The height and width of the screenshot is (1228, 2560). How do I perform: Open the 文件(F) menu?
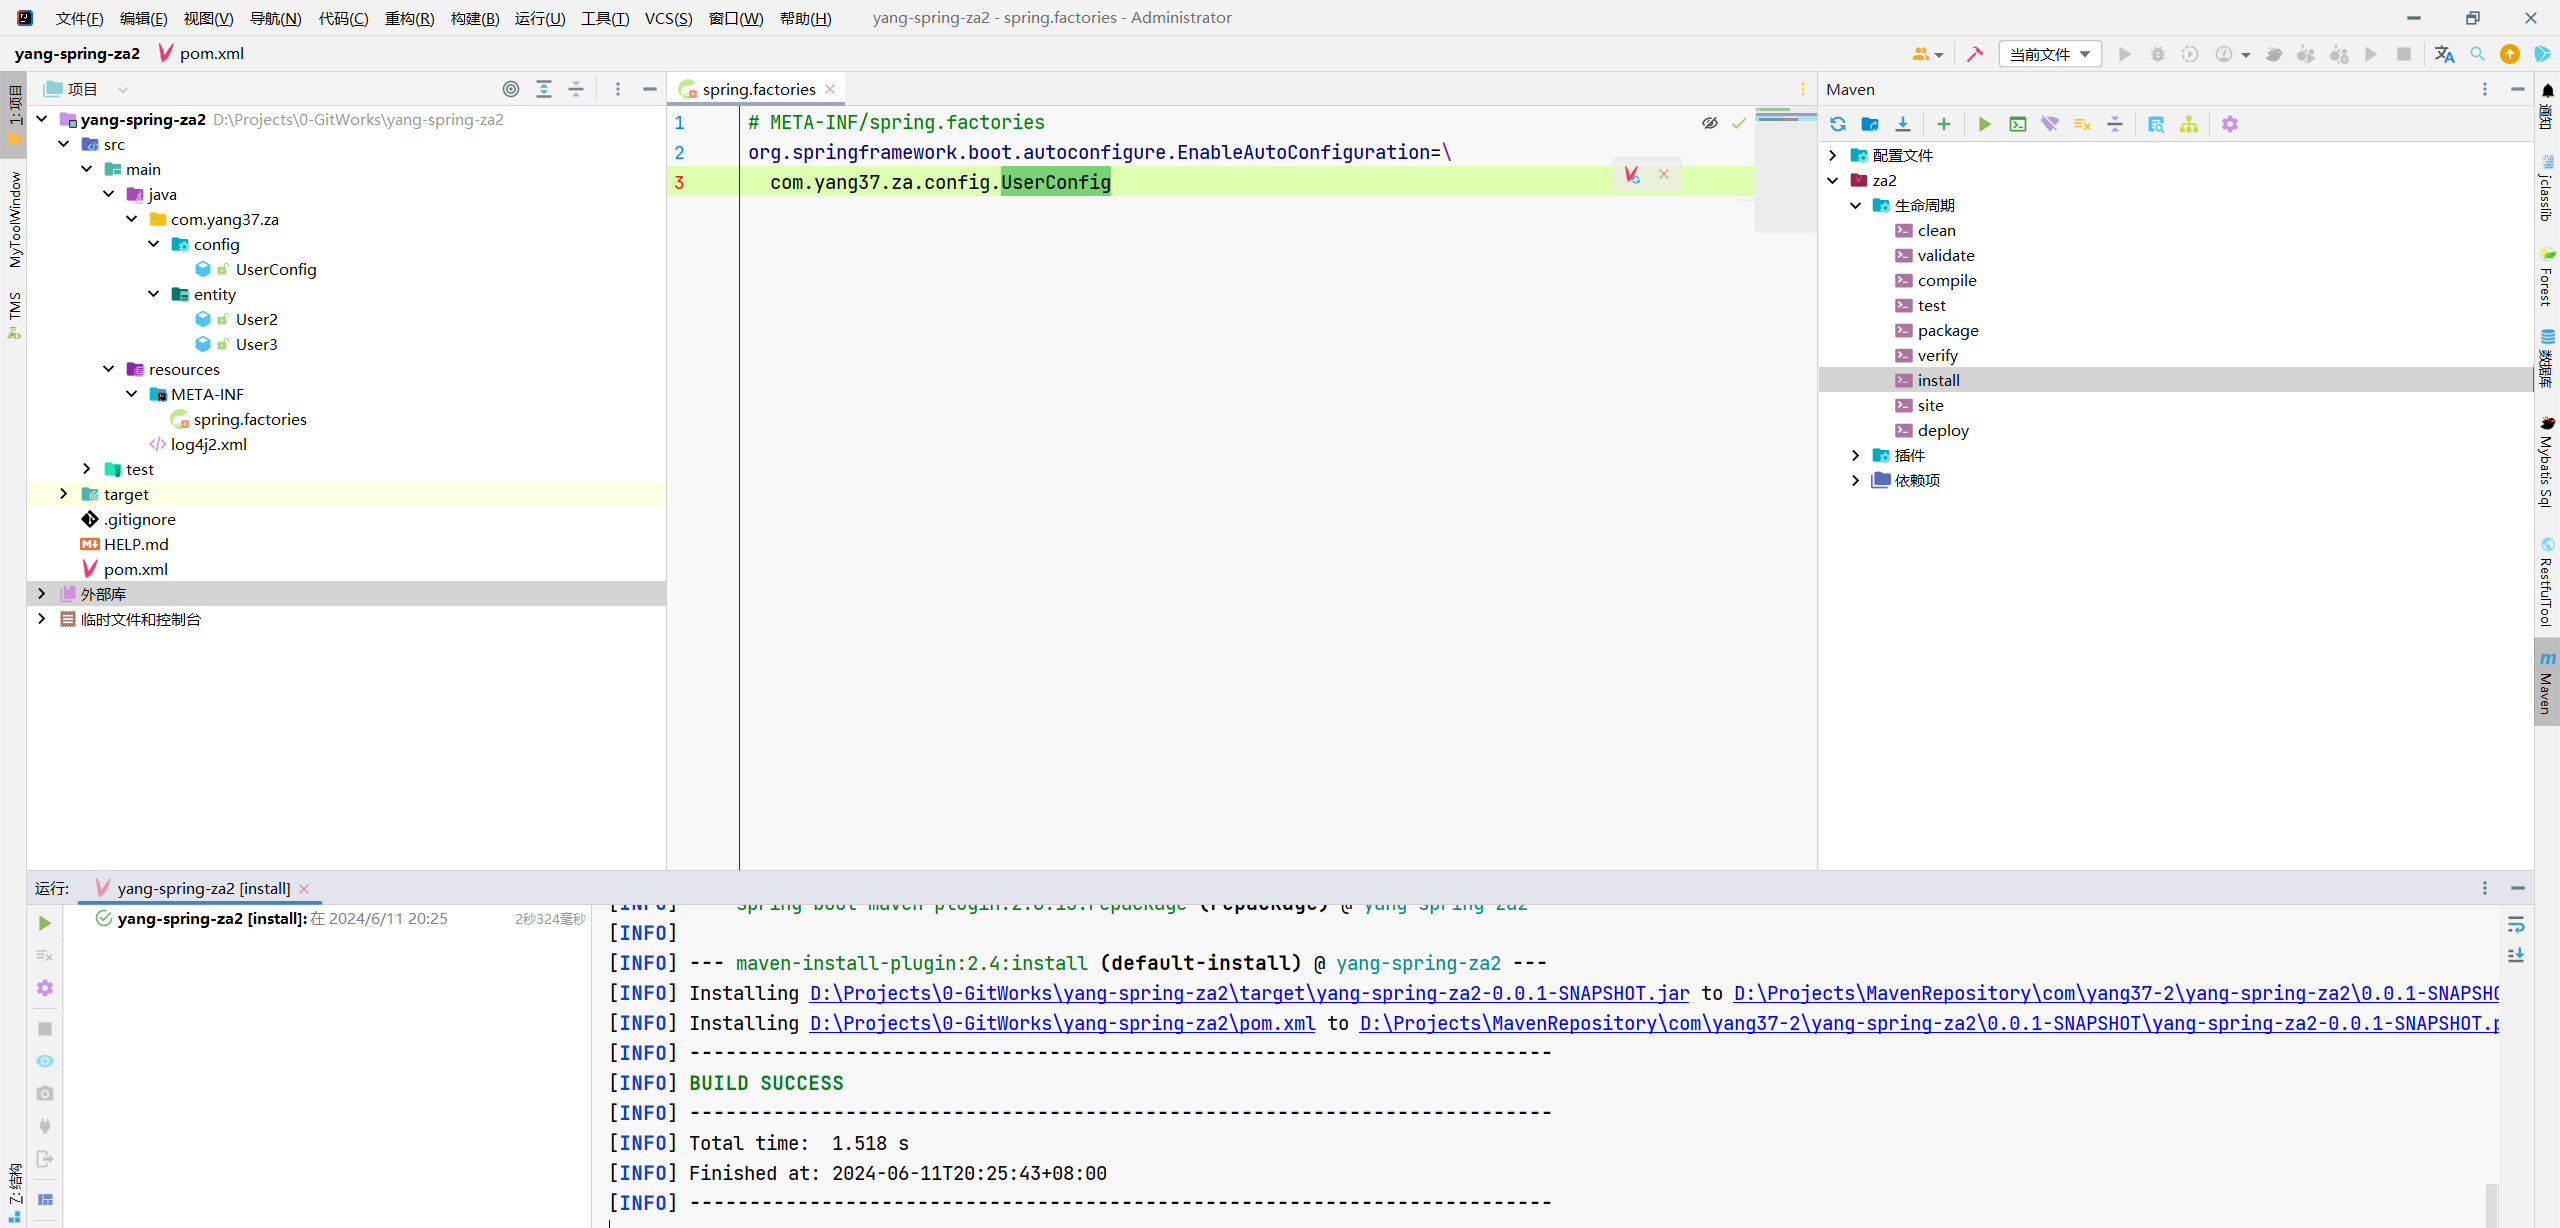point(79,18)
